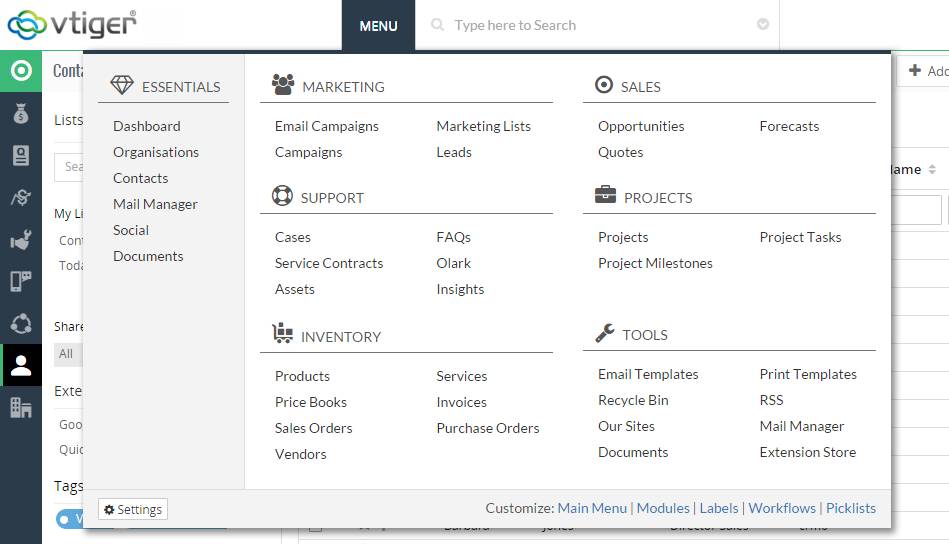Click the thumbs-up sidebar icon
The height and width of the screenshot is (544, 949).
tap(21, 239)
